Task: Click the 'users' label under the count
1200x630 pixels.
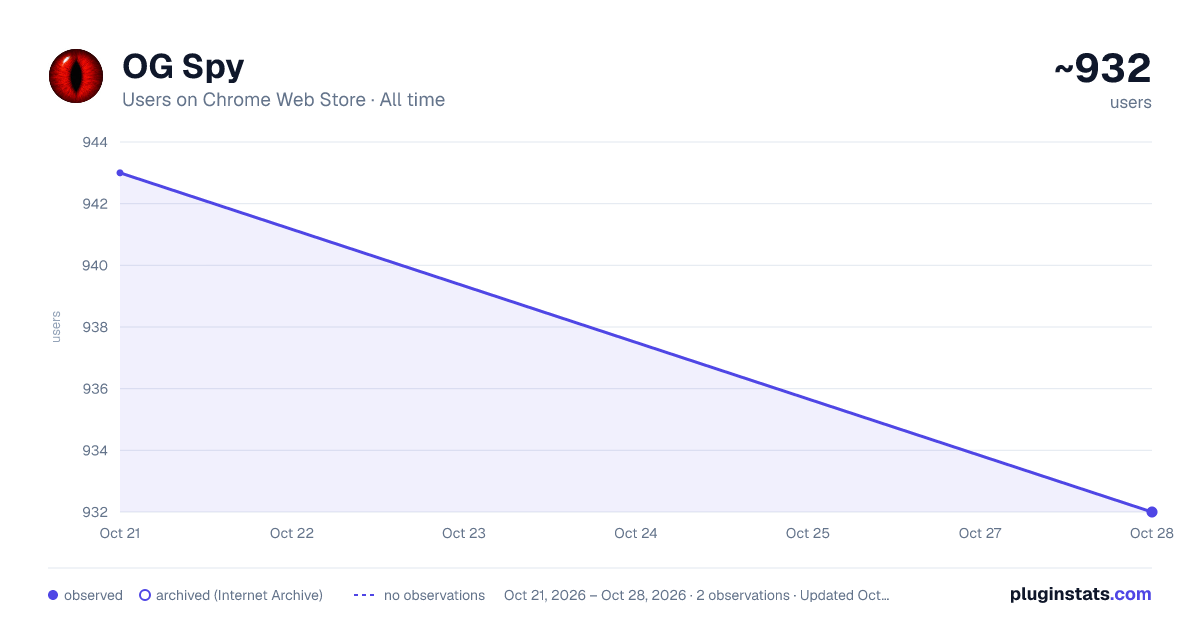Action: (1131, 102)
